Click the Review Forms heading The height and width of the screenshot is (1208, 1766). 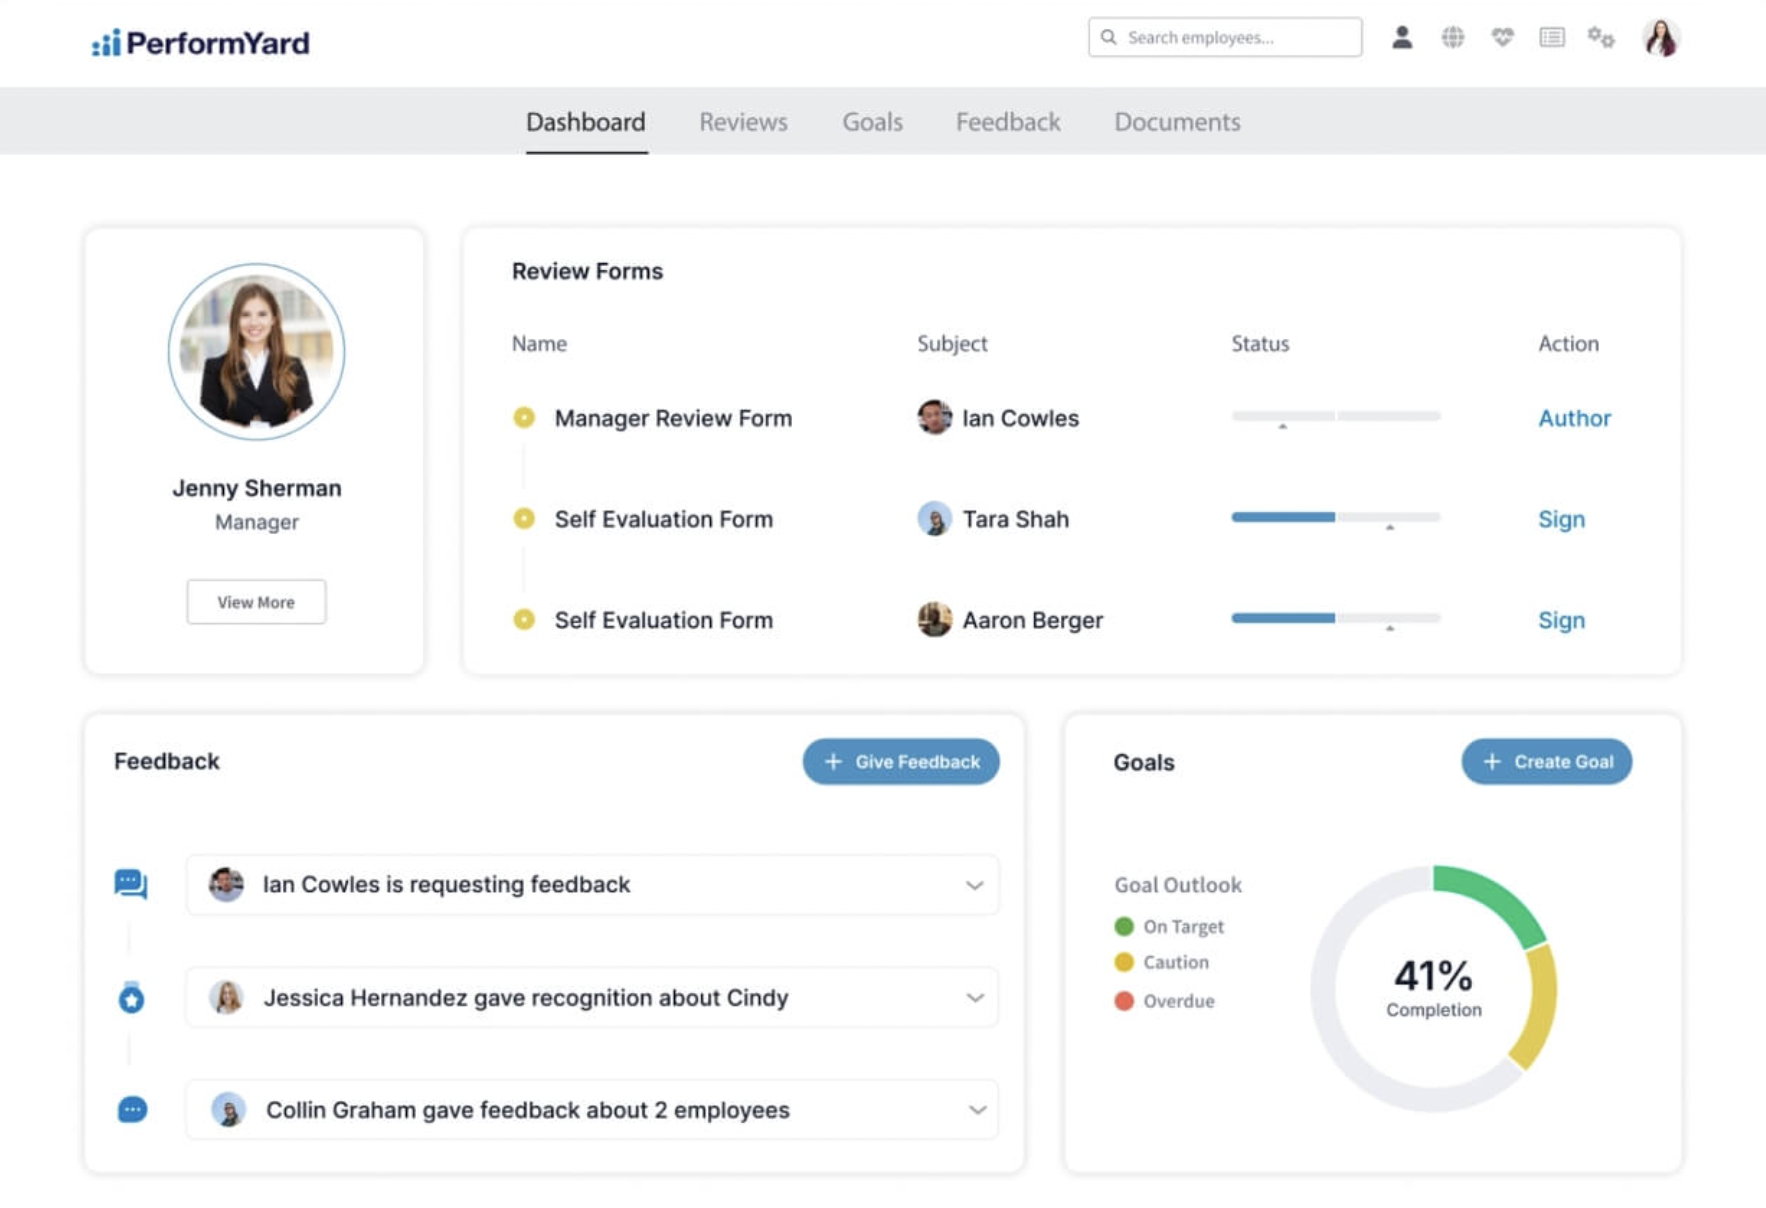click(x=587, y=271)
